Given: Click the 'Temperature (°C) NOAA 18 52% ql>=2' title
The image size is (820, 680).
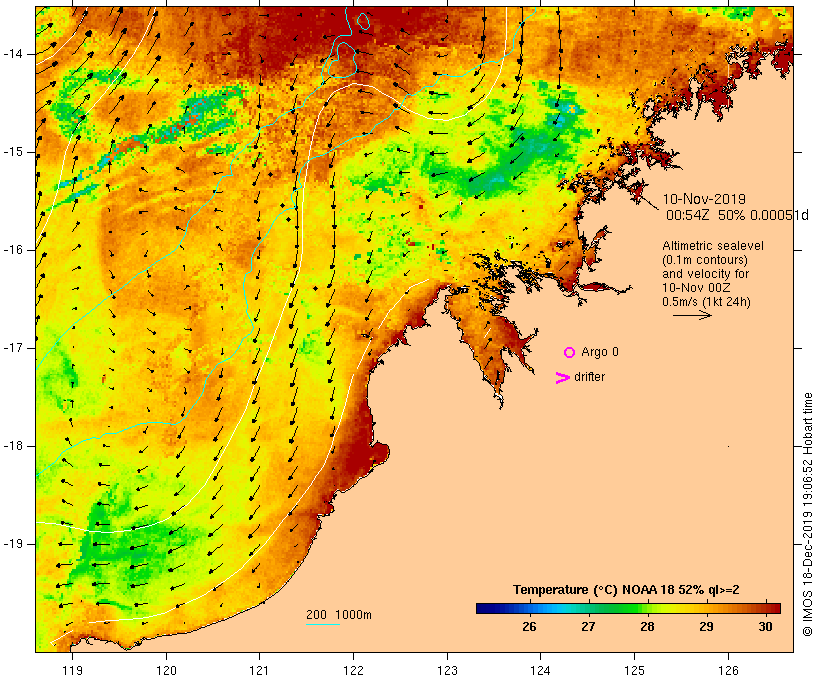Looking at the screenshot, I should click(x=626, y=590).
